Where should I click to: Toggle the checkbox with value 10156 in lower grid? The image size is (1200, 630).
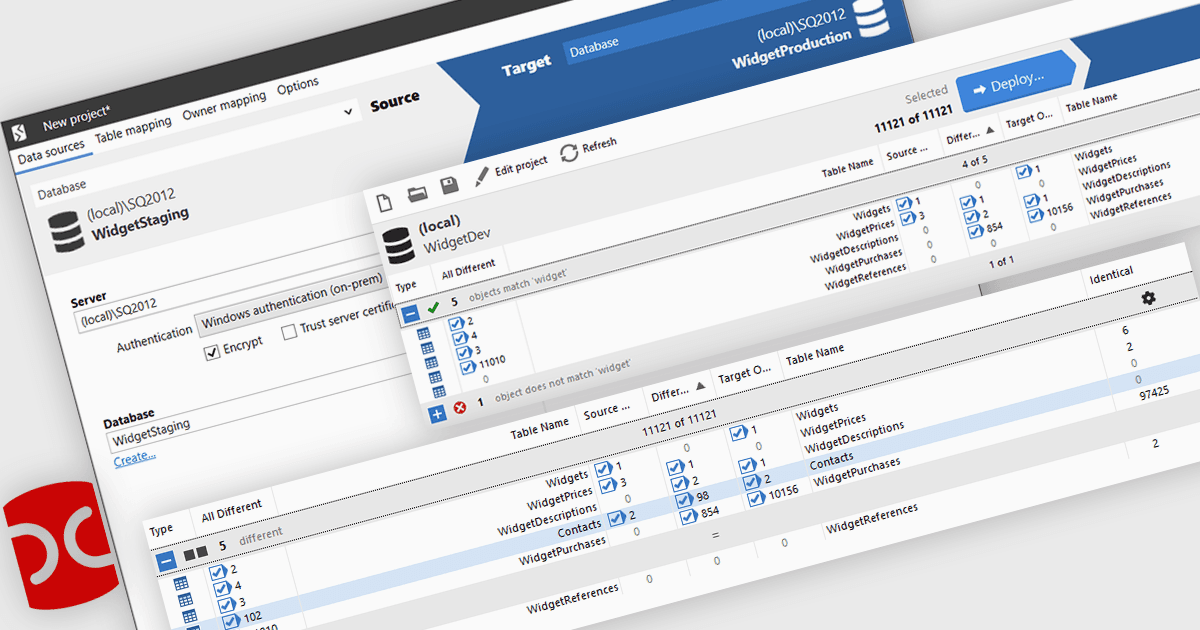coord(758,496)
